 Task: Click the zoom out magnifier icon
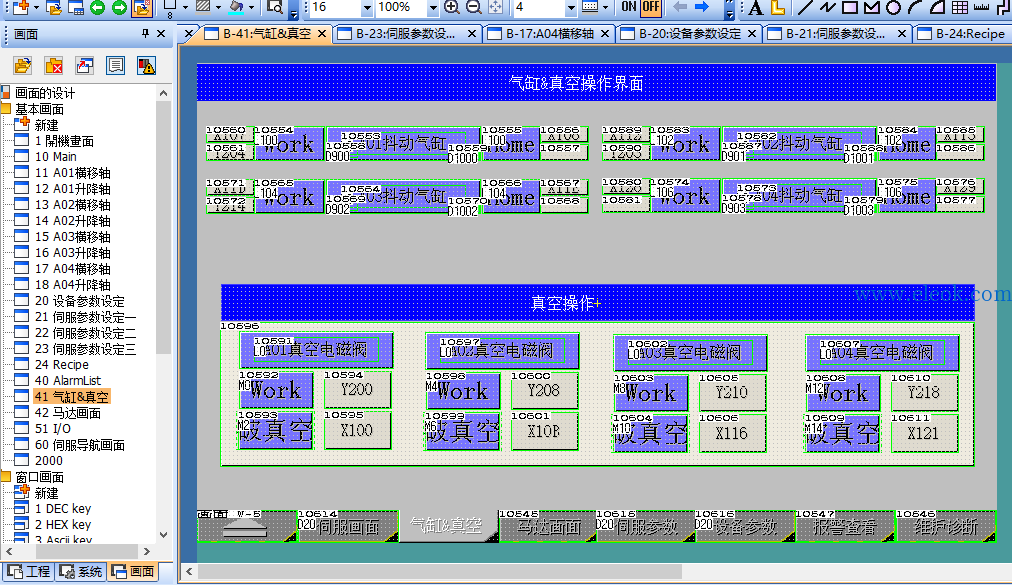(474, 8)
